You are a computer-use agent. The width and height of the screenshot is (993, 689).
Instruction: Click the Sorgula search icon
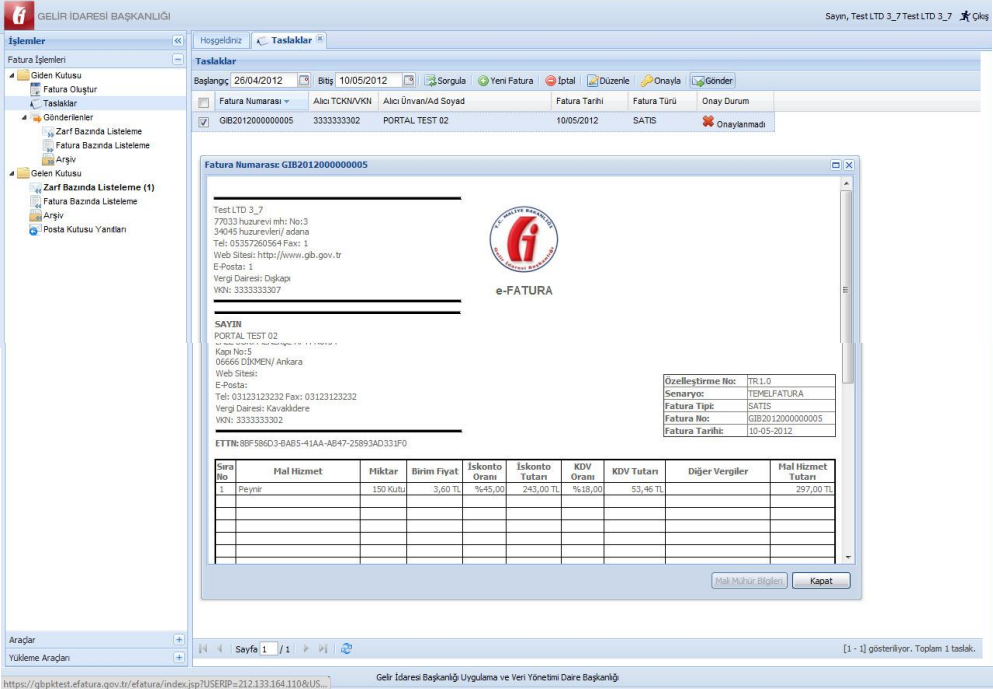click(x=431, y=81)
